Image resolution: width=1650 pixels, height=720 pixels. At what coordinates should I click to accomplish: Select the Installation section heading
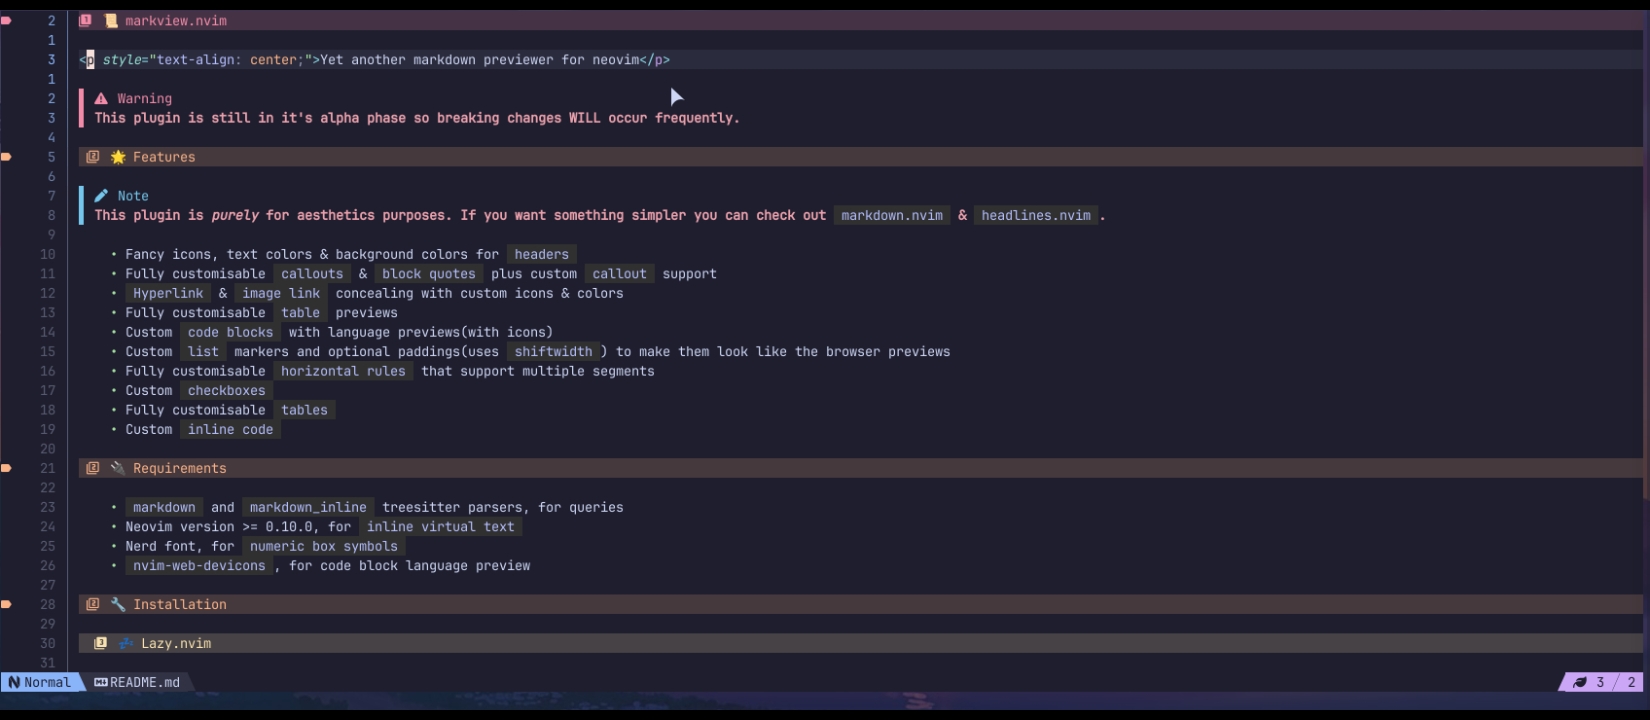pyautogui.click(x=860, y=604)
